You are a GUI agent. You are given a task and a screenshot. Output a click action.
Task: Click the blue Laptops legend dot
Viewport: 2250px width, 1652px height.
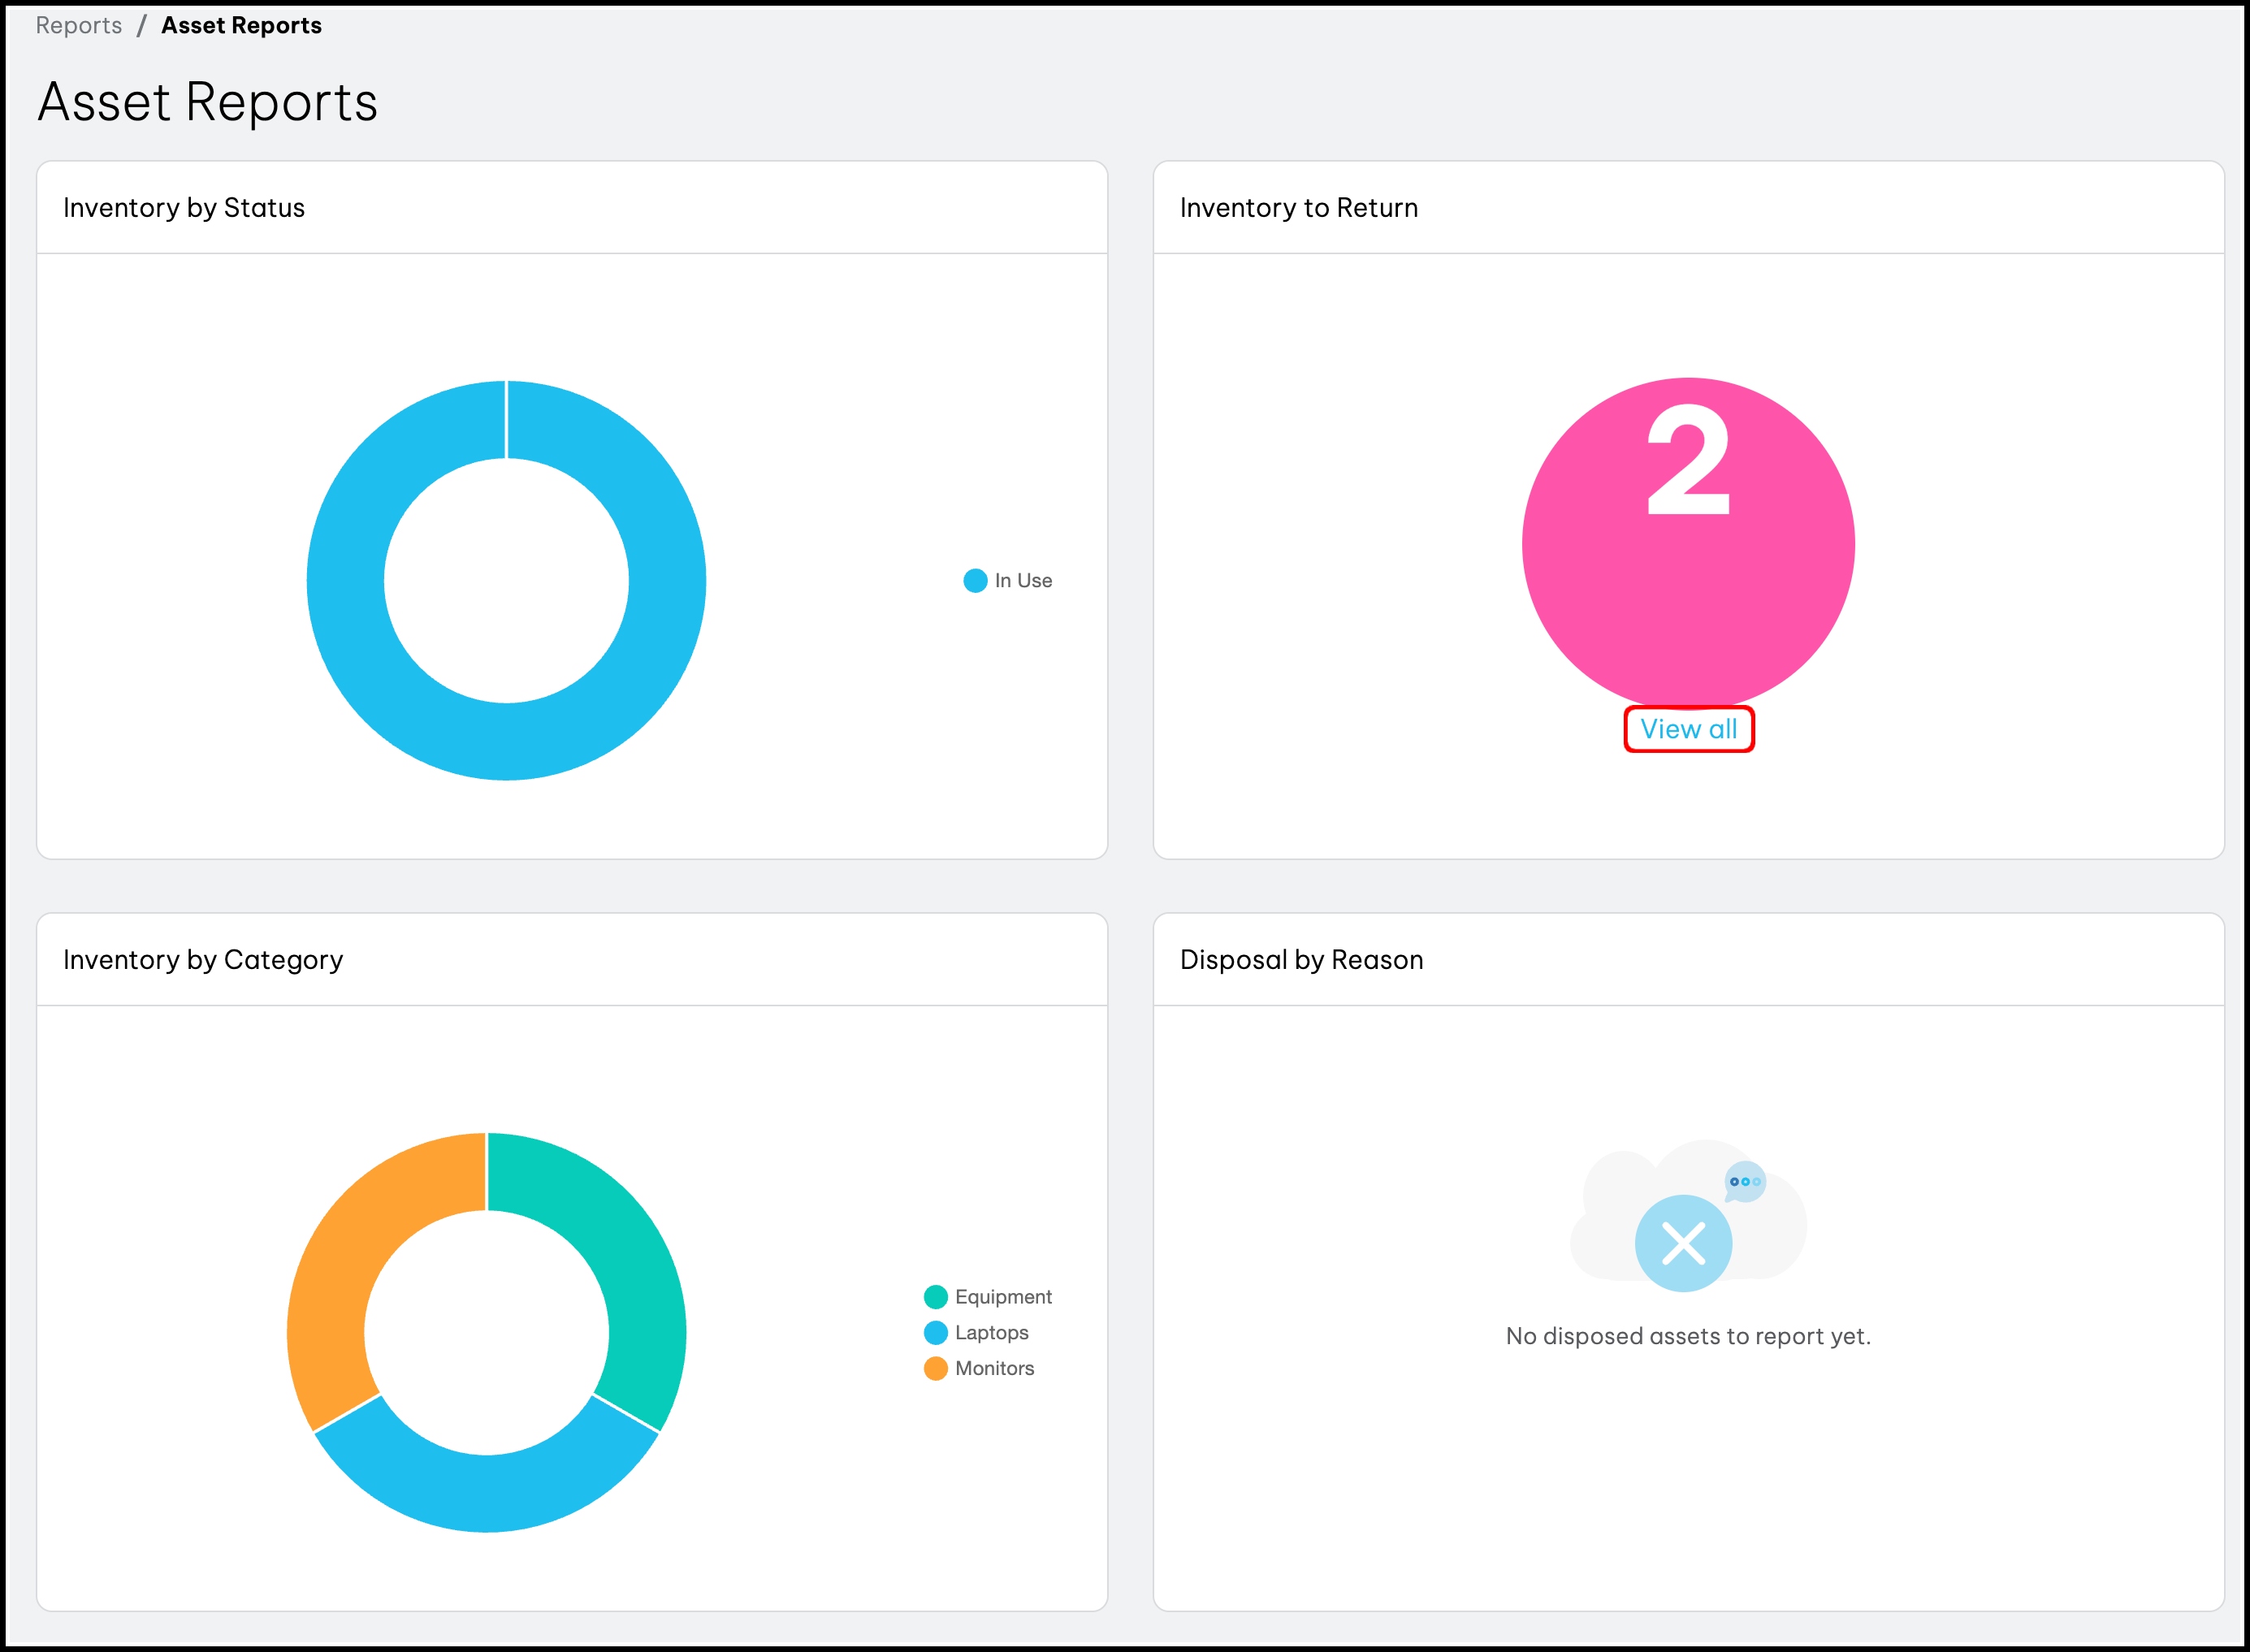(x=935, y=1333)
